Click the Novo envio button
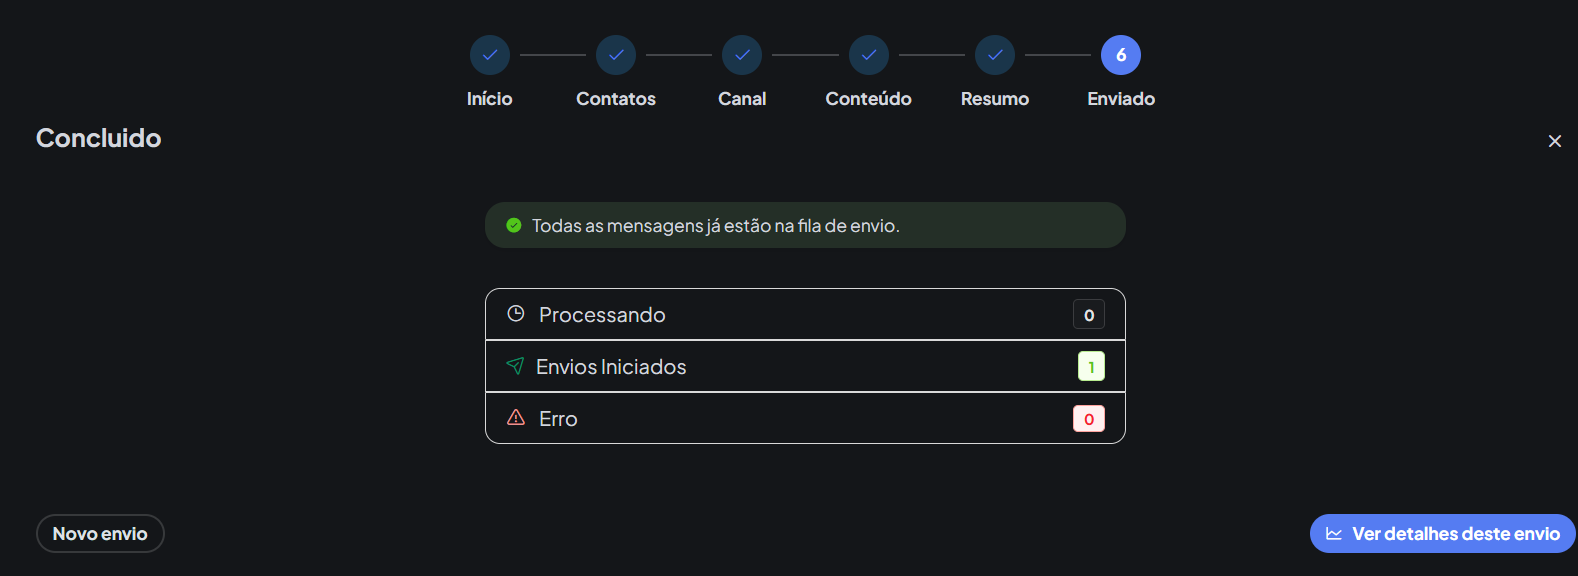 (100, 534)
